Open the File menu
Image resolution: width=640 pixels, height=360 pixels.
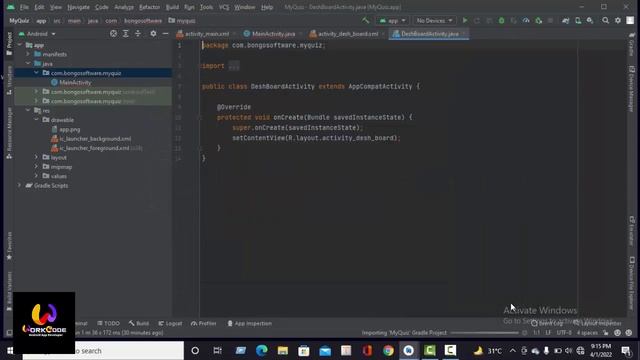pyautogui.click(x=24, y=7)
